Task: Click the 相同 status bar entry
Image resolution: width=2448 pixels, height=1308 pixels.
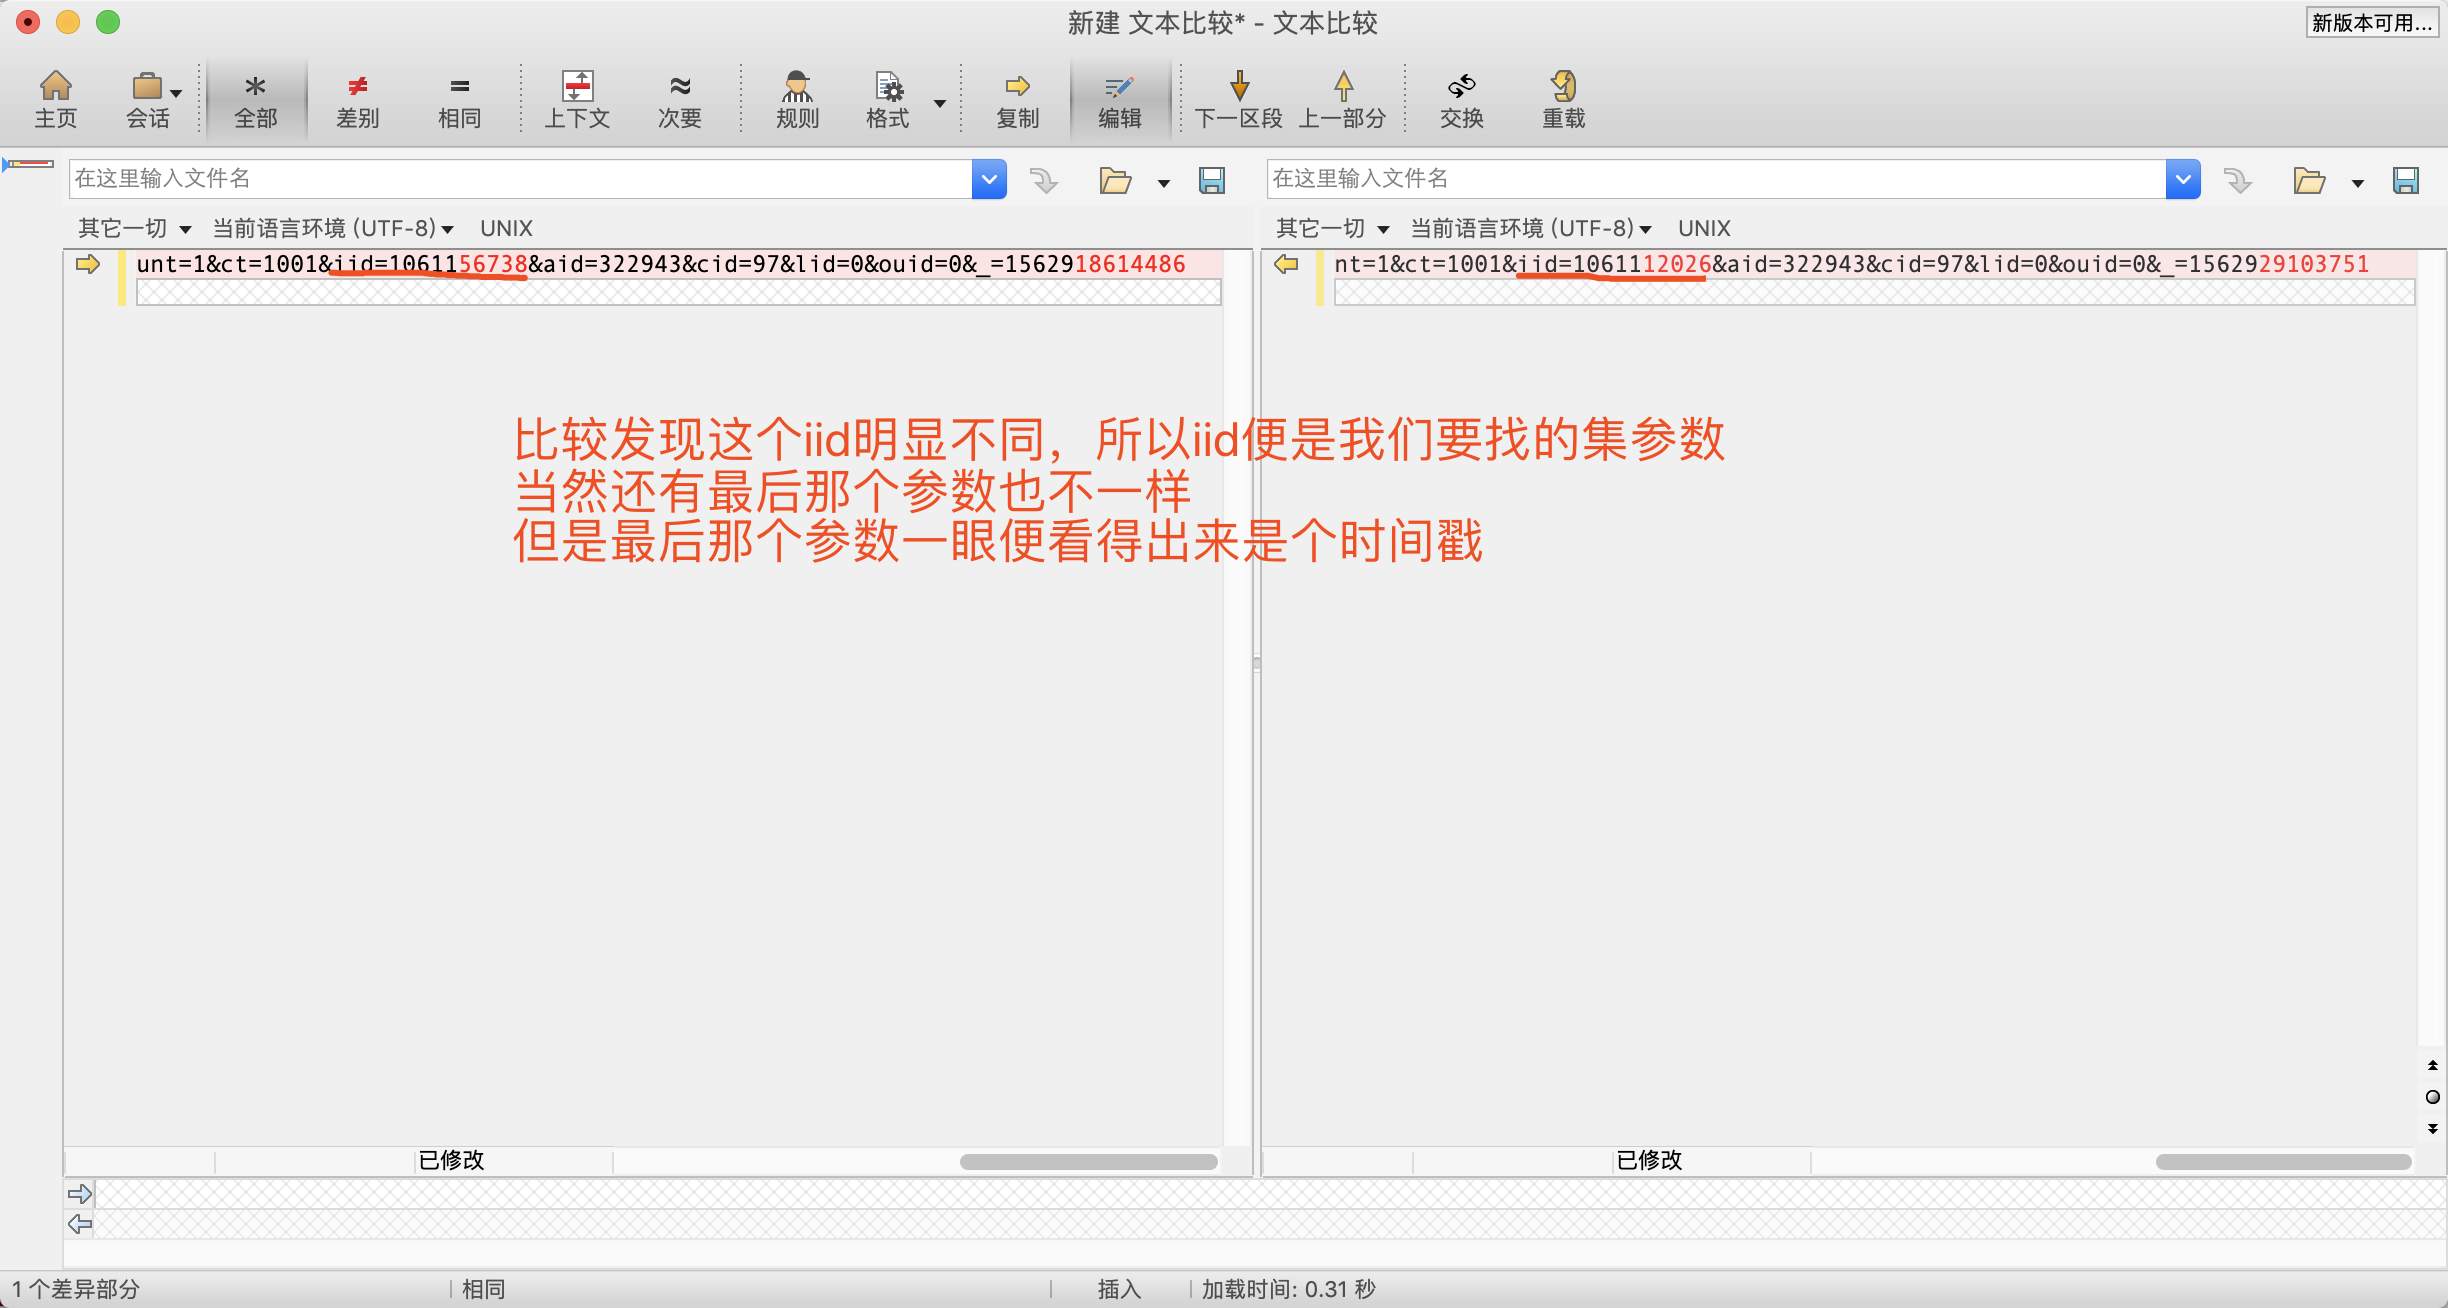Action: (x=484, y=1289)
